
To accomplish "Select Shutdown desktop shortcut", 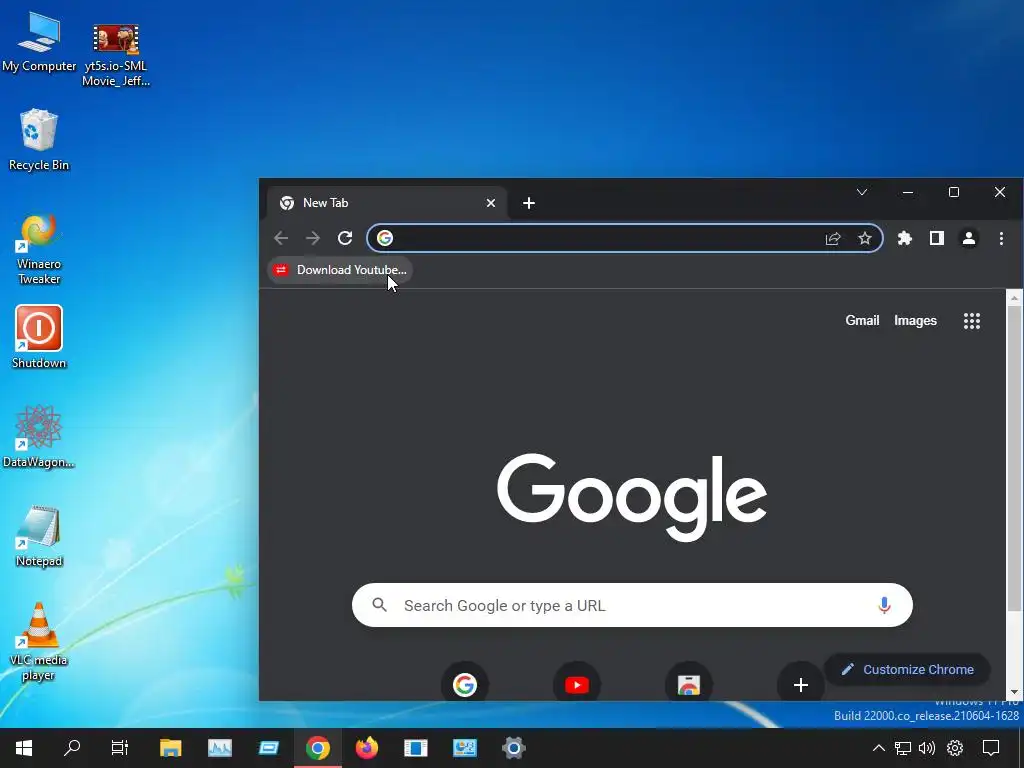I will [x=39, y=337].
